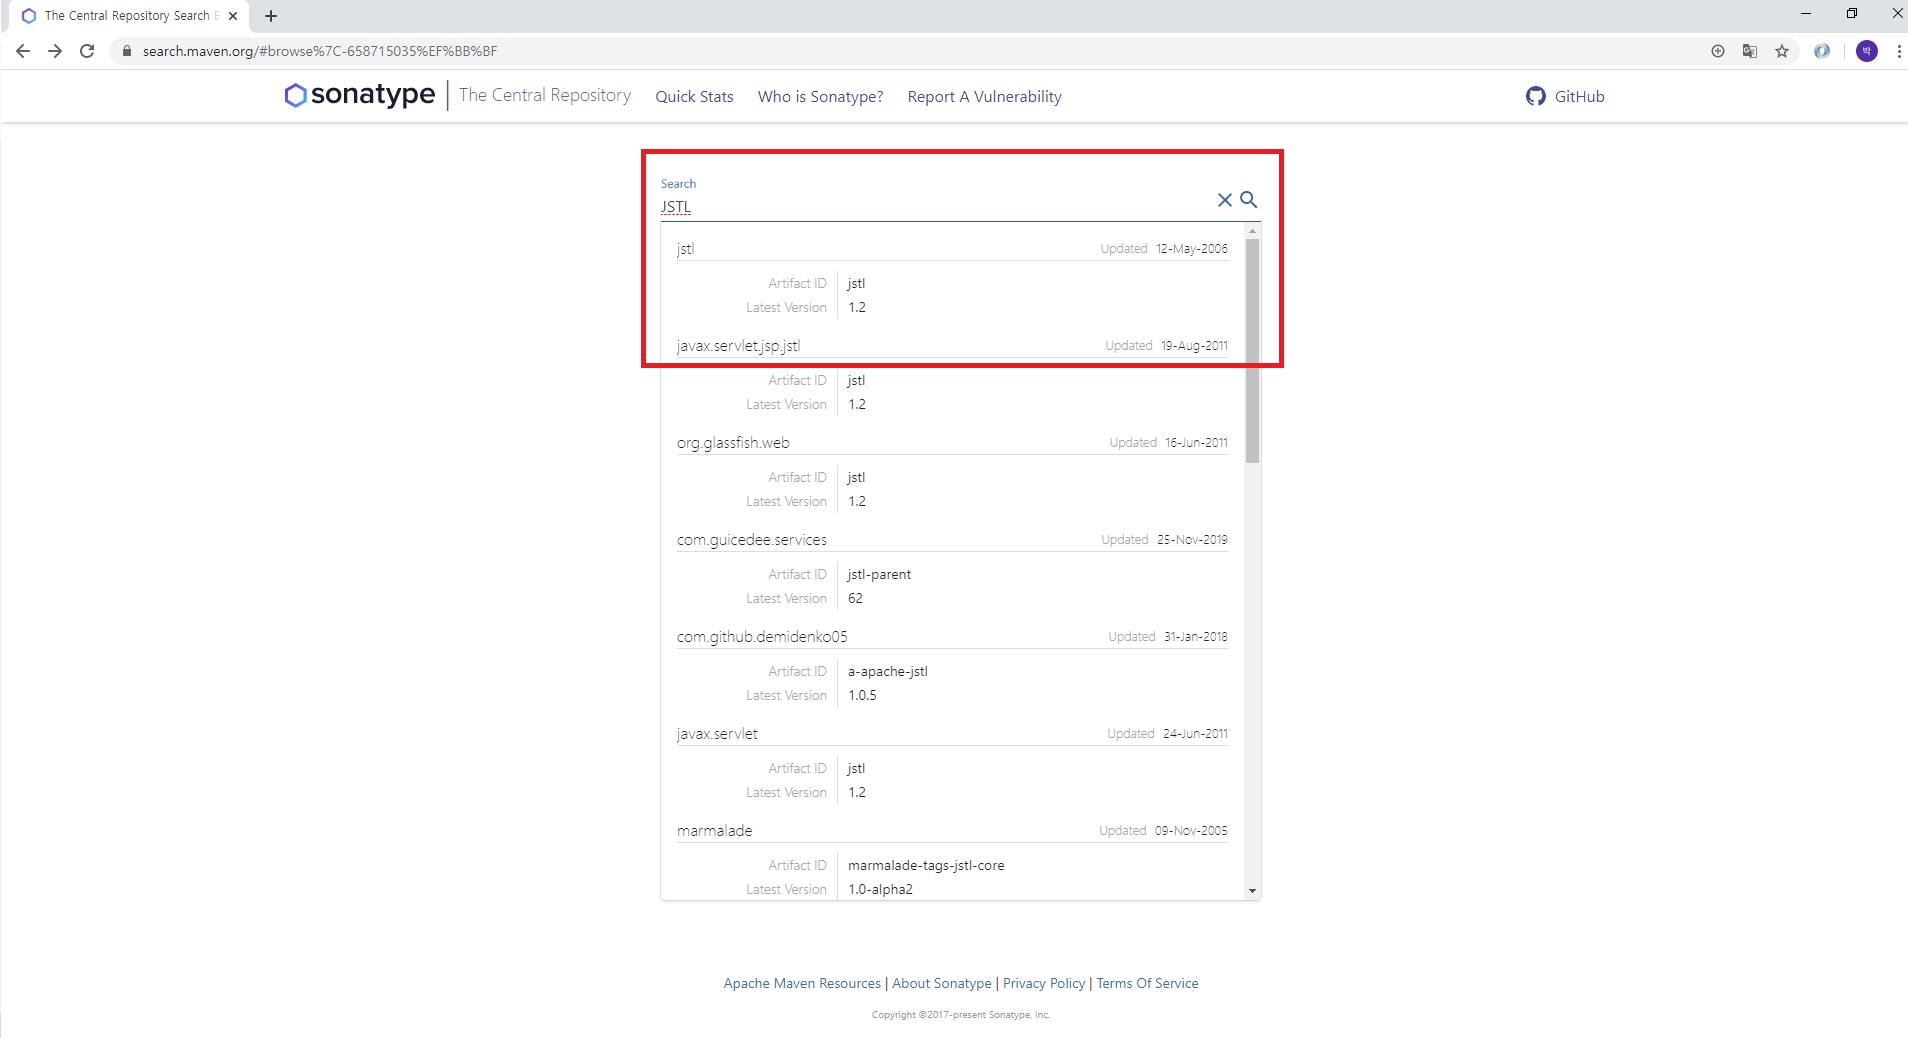This screenshot has height=1038, width=1908.
Task: Click inside the JSTL search field
Action: pos(935,207)
